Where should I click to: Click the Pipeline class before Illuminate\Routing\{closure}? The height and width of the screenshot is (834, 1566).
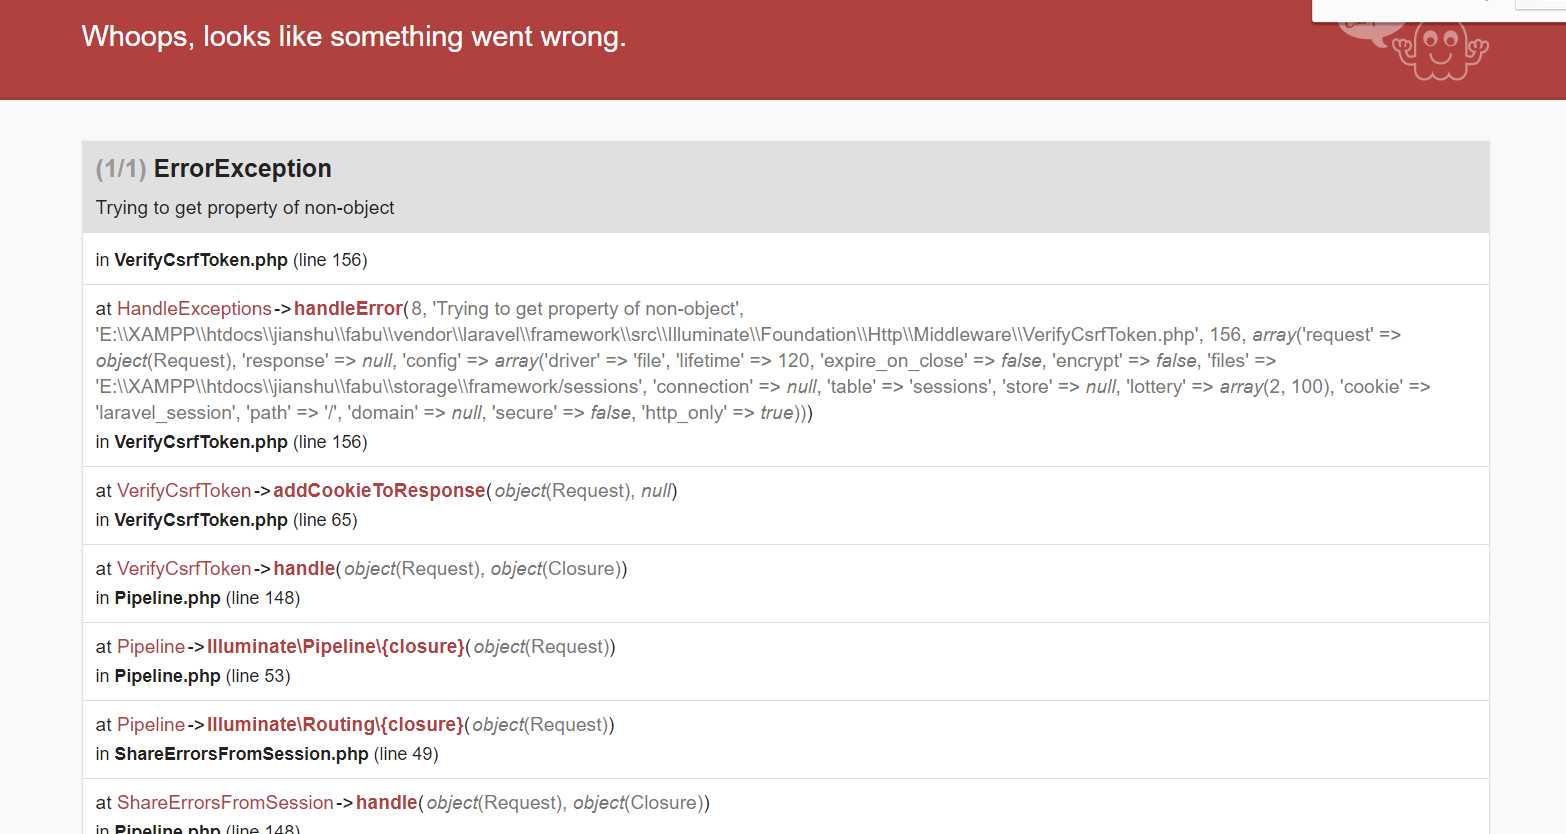pyautogui.click(x=151, y=725)
